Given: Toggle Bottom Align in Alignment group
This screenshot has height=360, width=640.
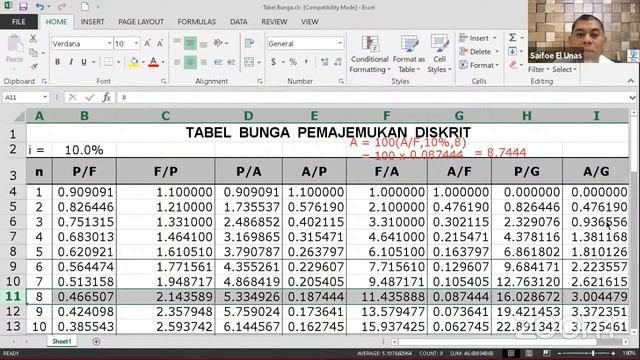Looking at the screenshot, I should coord(204,43).
